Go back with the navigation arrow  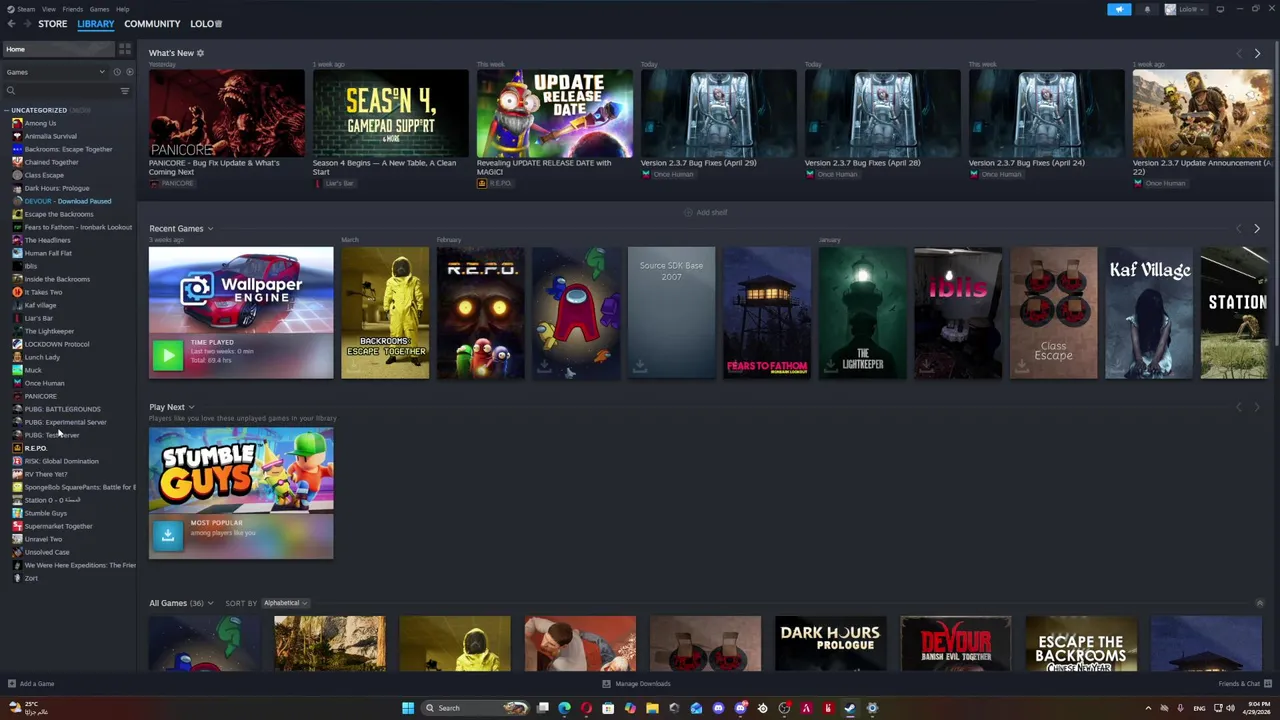click(x=12, y=23)
